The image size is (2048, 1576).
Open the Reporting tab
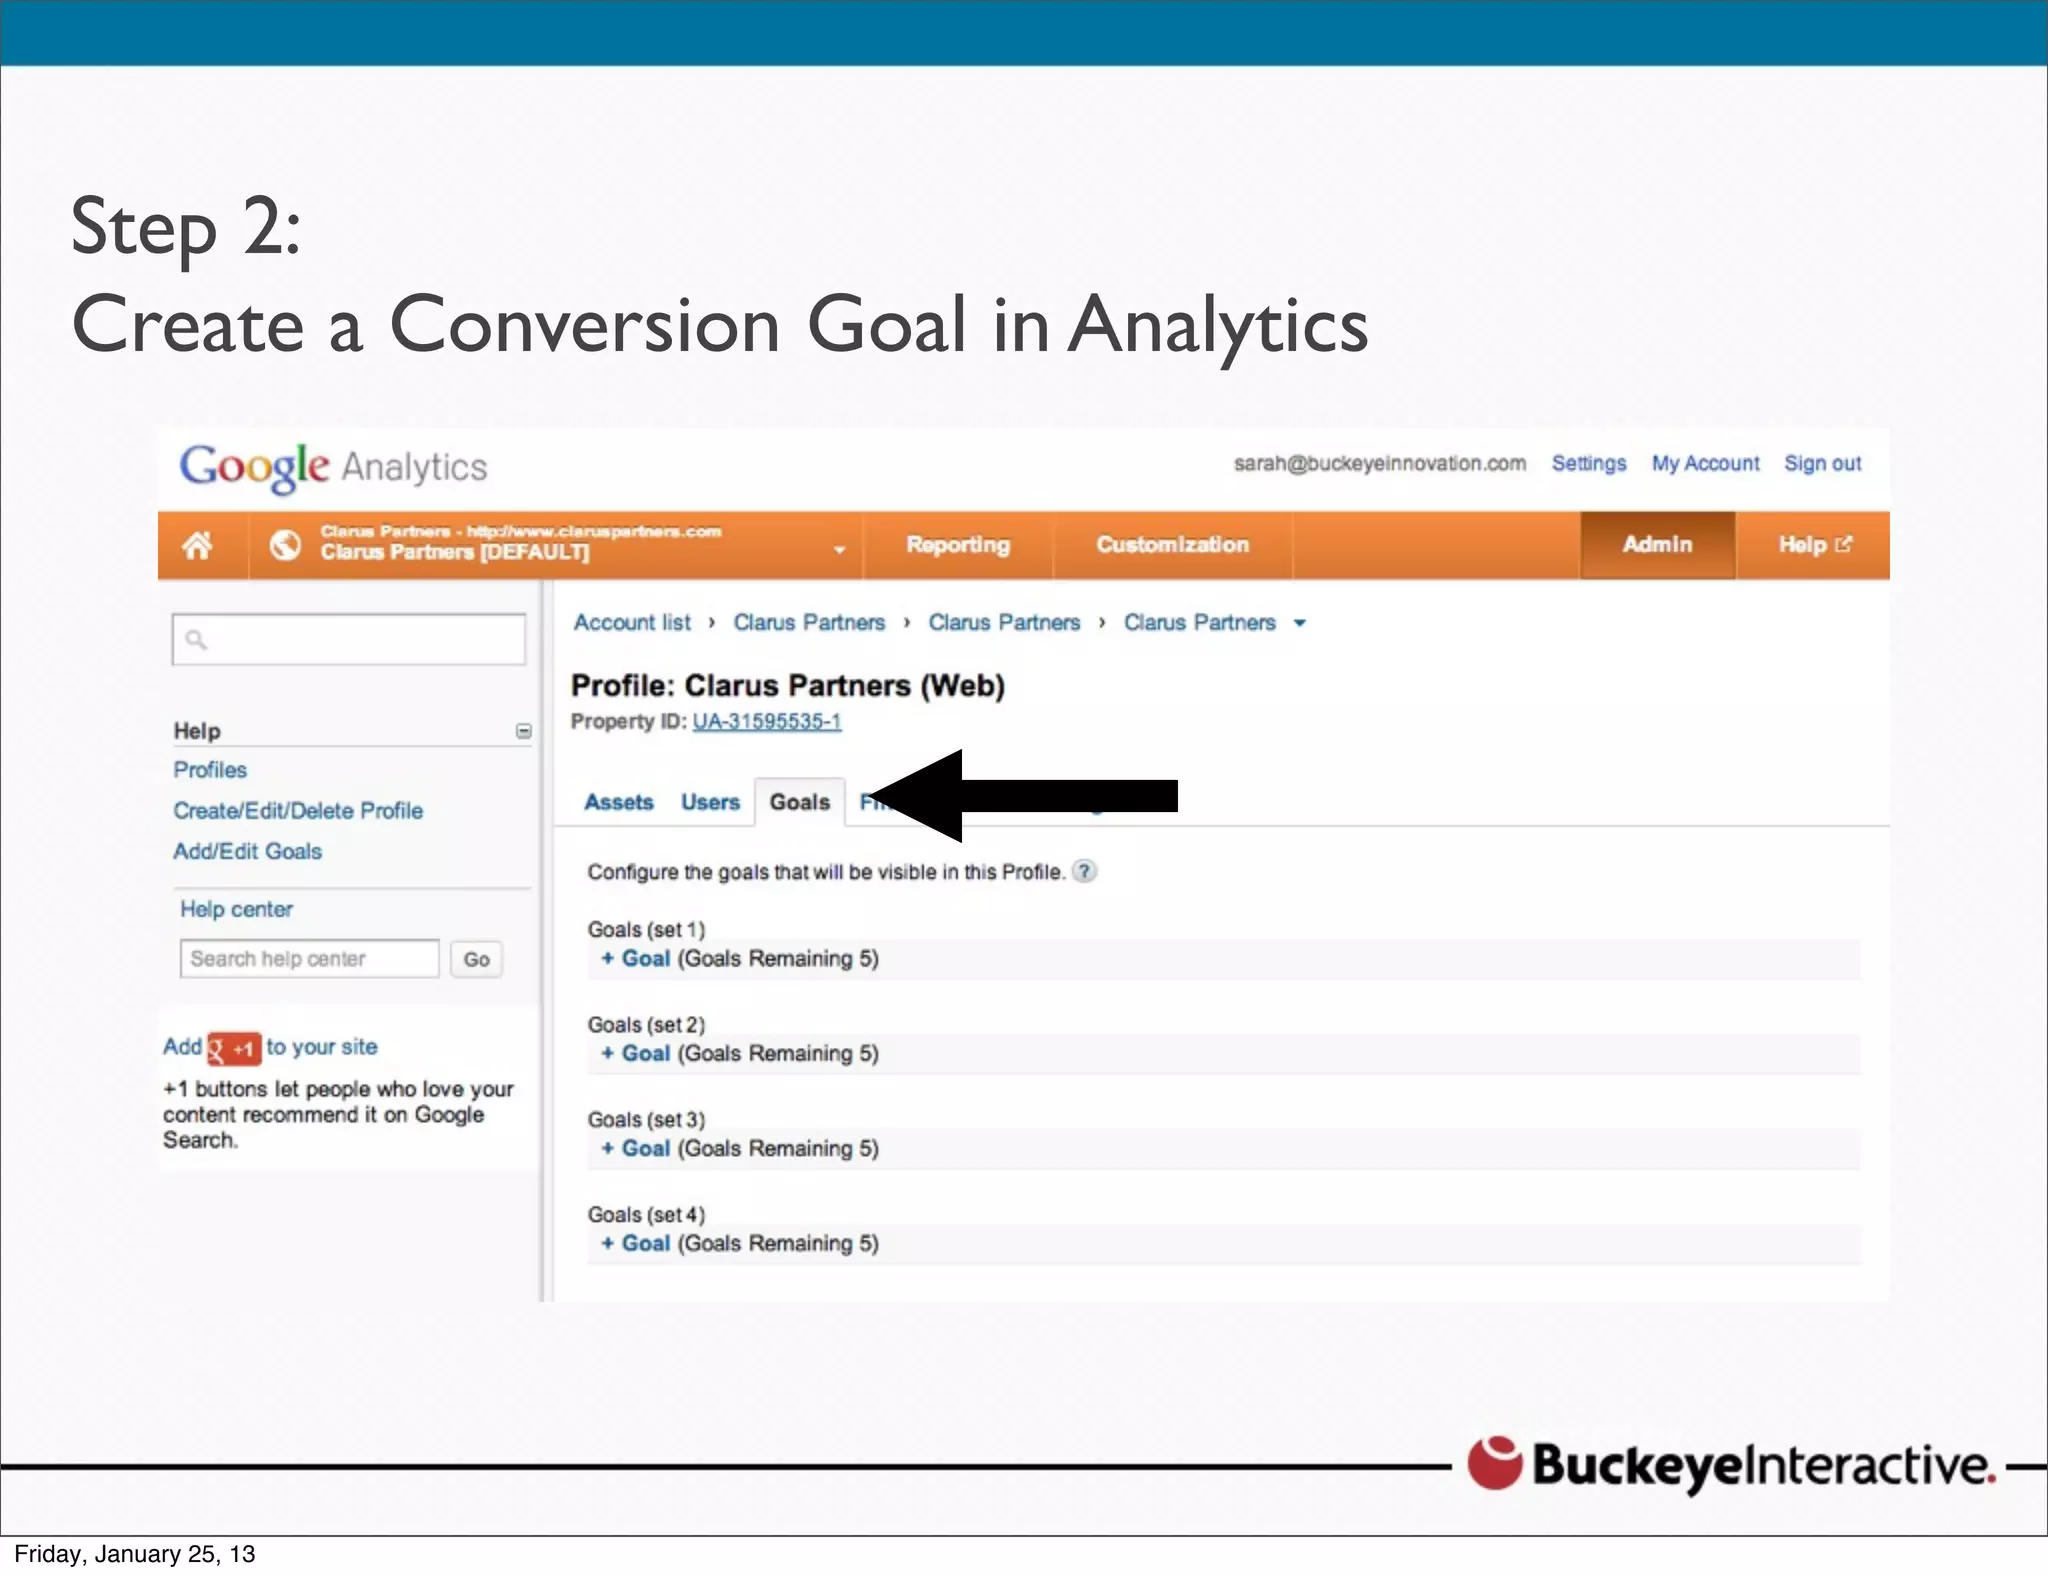(x=958, y=545)
